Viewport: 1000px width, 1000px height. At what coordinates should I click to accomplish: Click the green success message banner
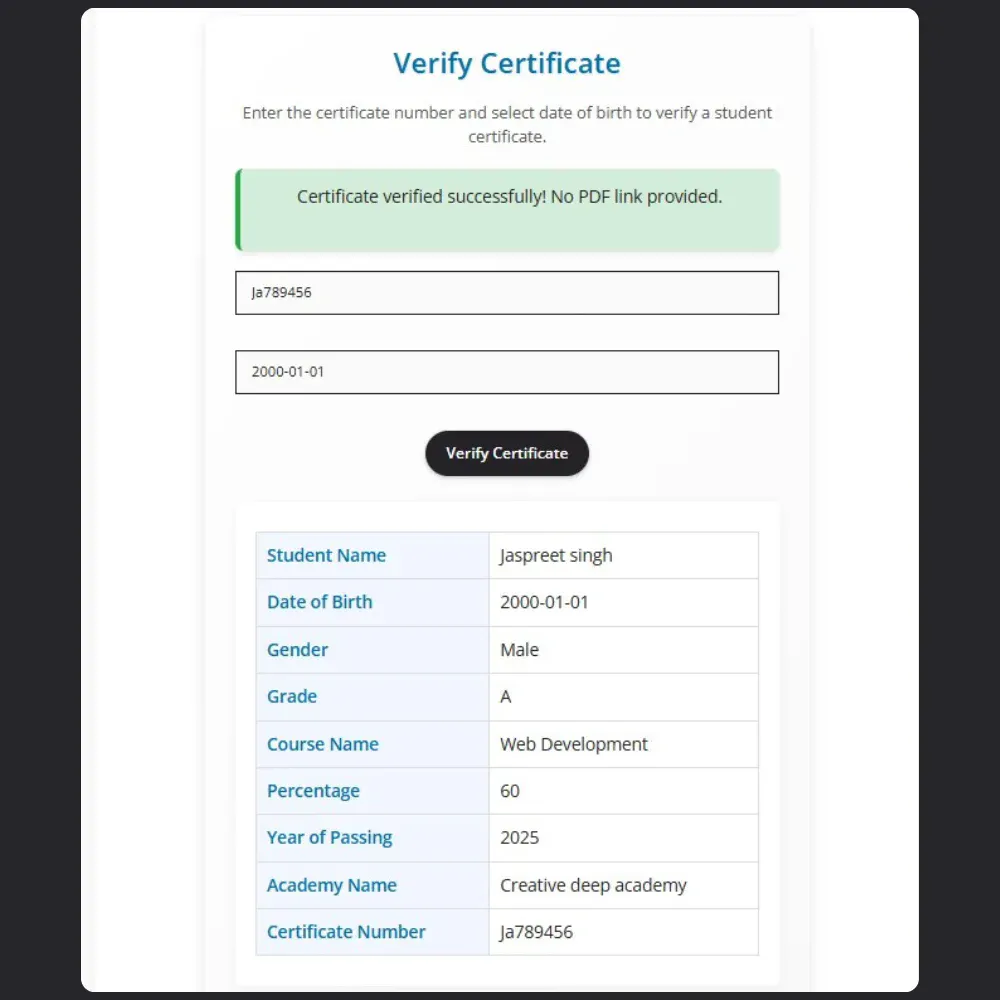point(506,210)
